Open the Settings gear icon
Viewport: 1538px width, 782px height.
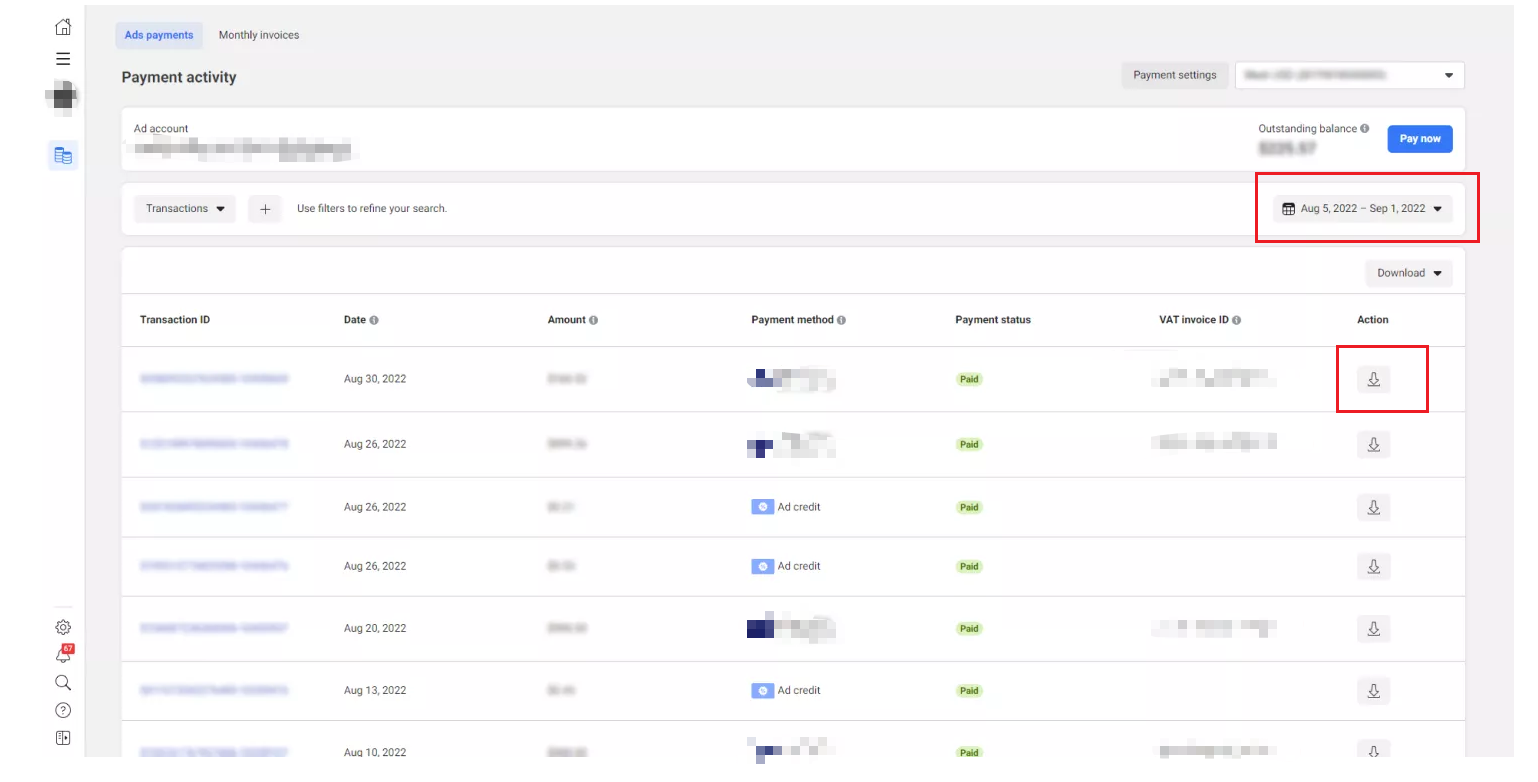(63, 626)
